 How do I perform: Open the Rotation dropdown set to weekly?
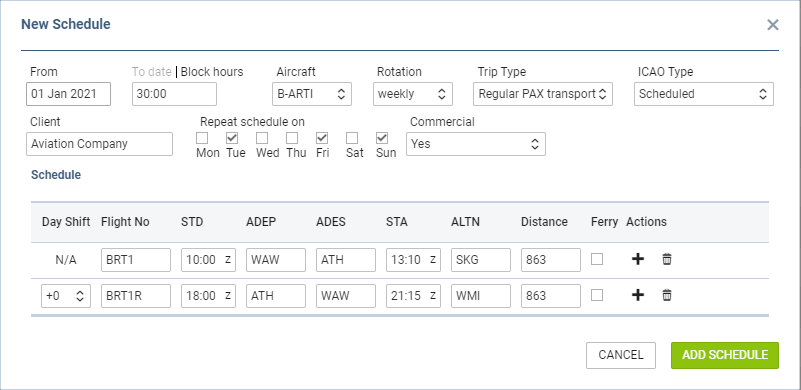tap(412, 94)
